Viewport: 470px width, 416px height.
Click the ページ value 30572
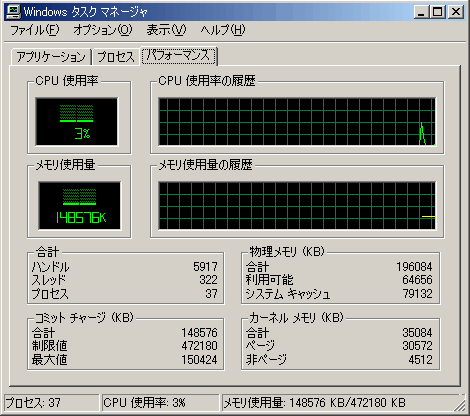[417, 346]
